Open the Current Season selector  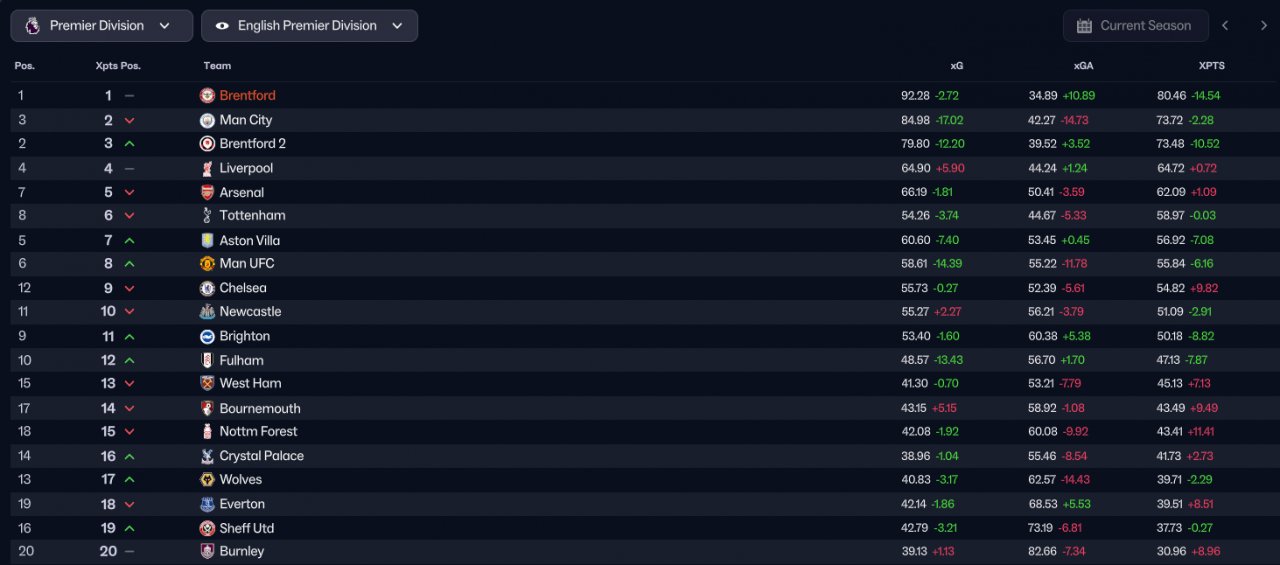1135,26
